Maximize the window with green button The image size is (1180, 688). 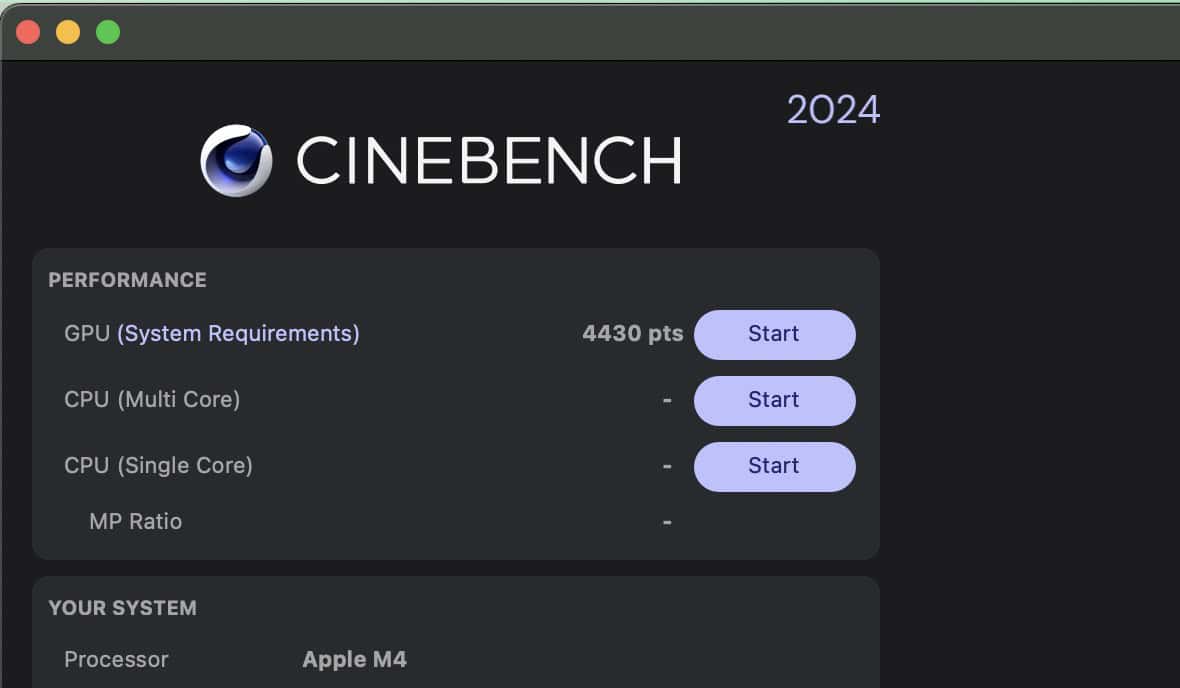pos(108,32)
